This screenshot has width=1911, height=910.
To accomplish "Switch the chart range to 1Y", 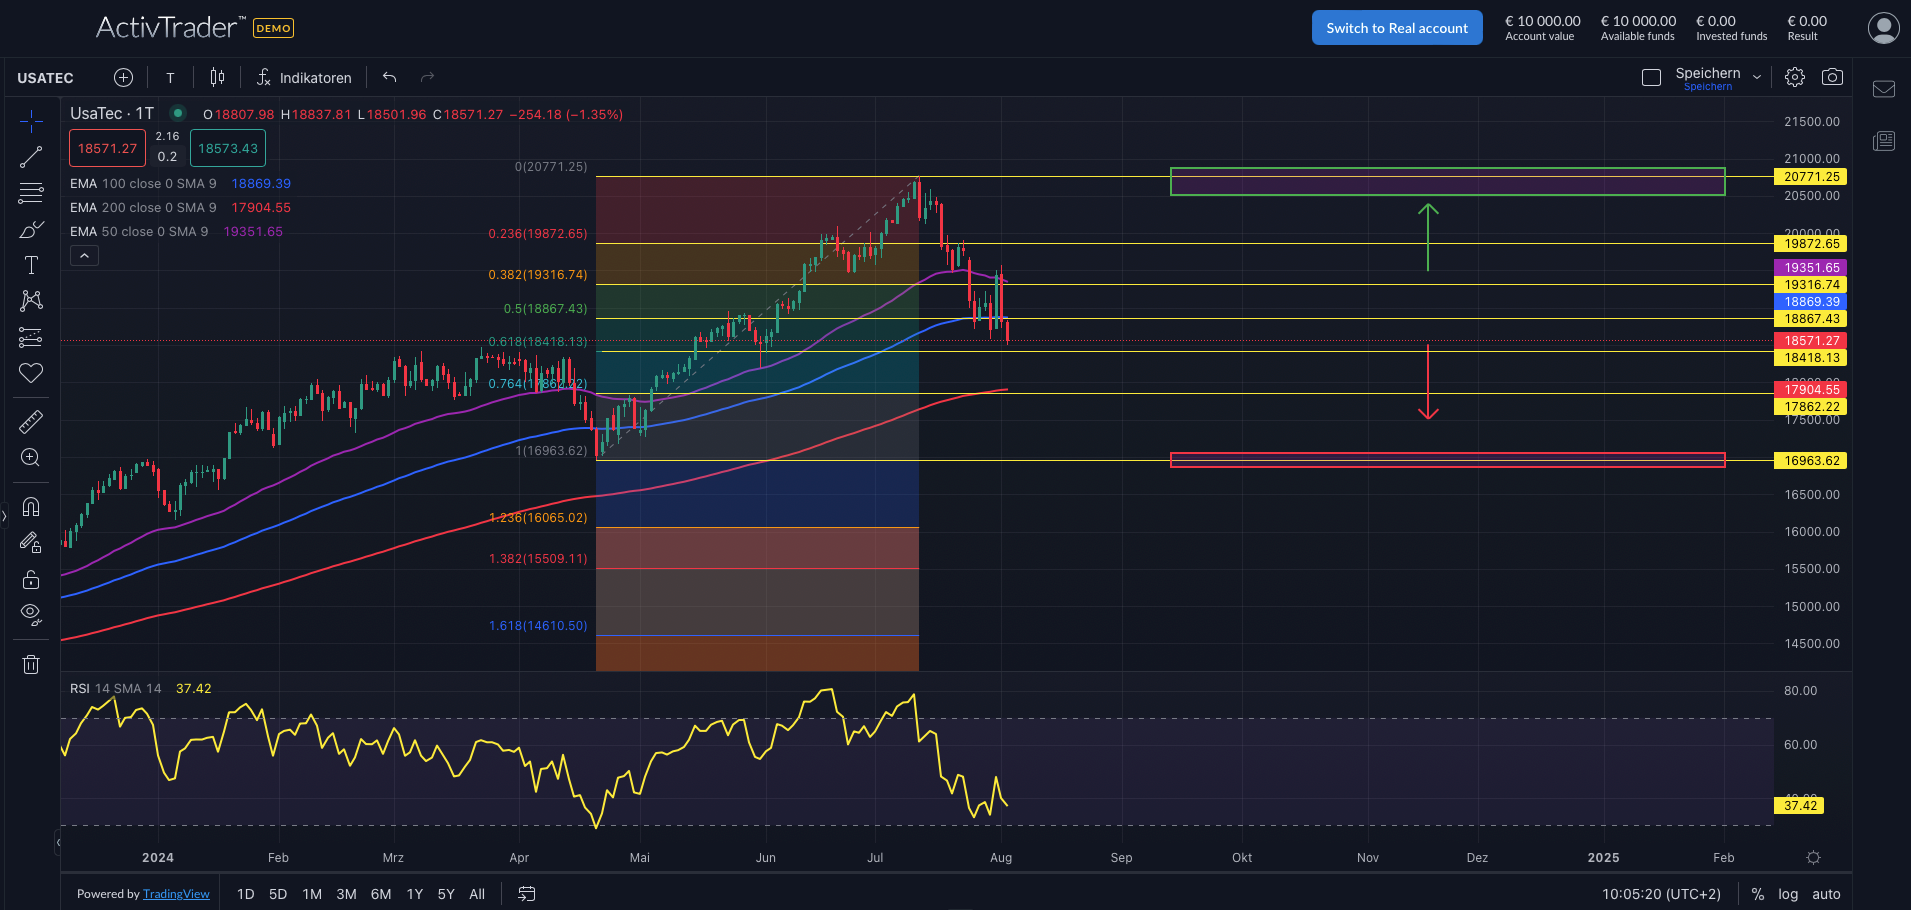I will 415,893.
